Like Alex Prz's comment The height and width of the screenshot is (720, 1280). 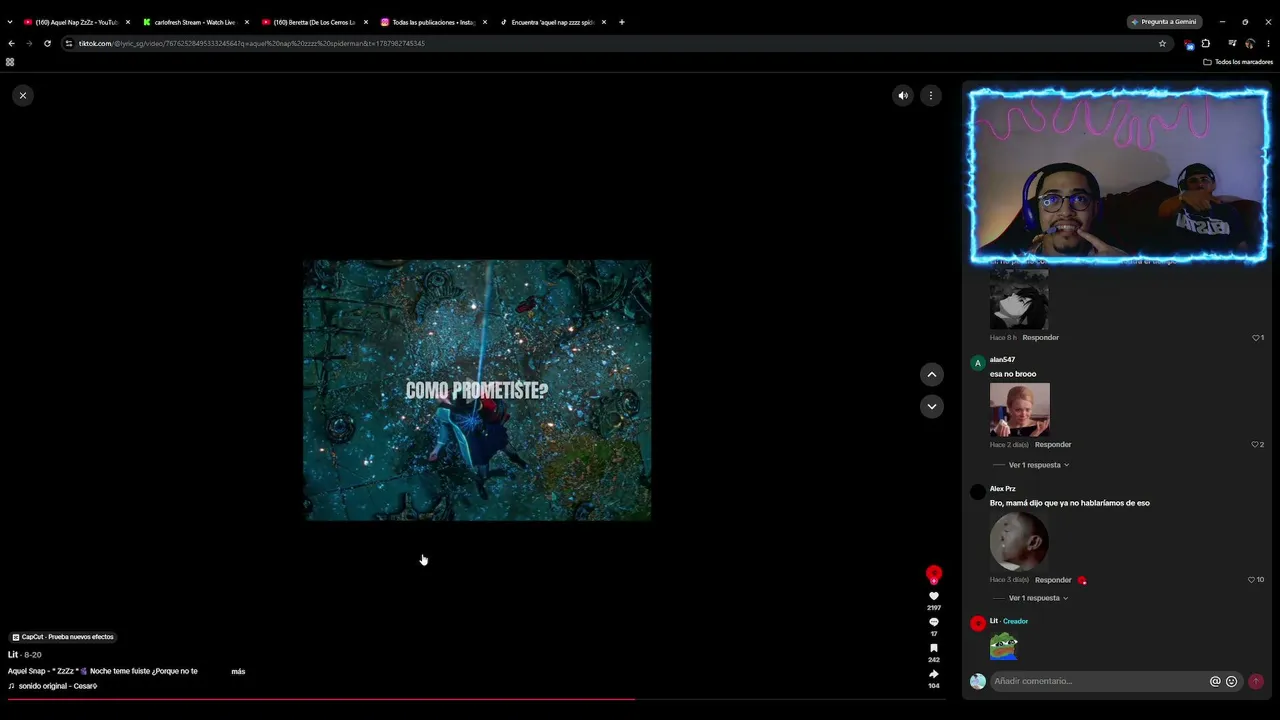coord(1251,580)
